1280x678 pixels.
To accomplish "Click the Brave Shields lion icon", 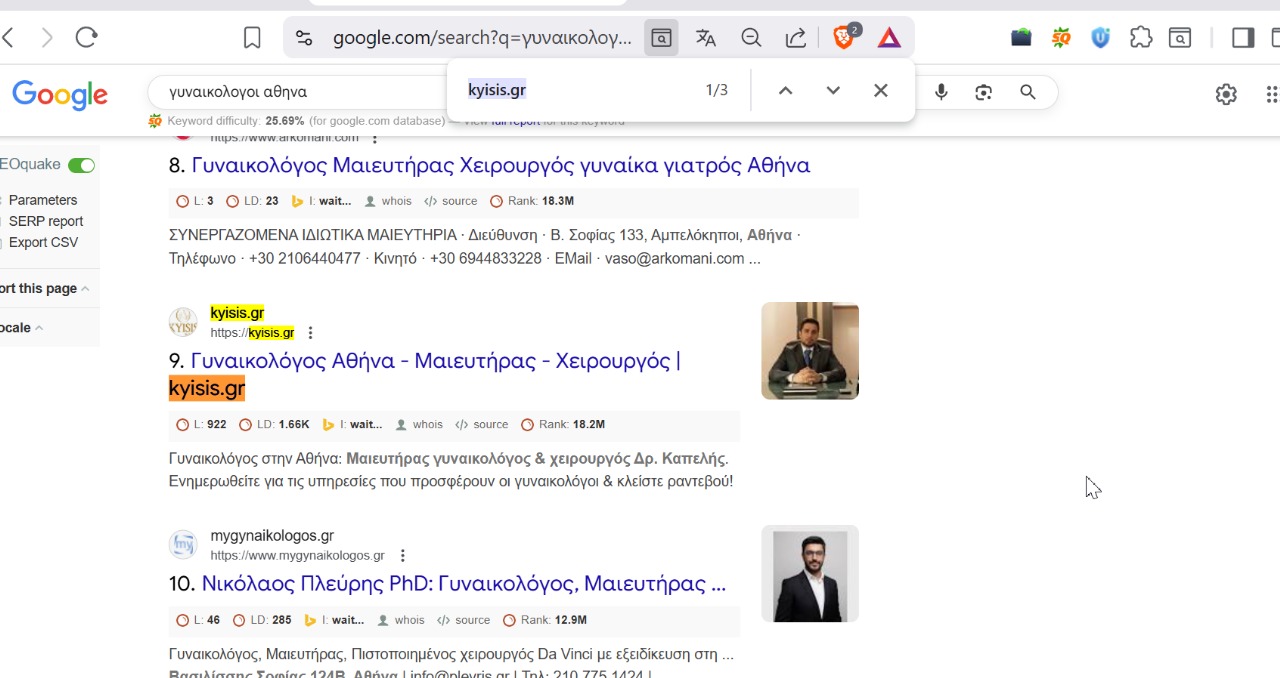I will click(x=844, y=38).
